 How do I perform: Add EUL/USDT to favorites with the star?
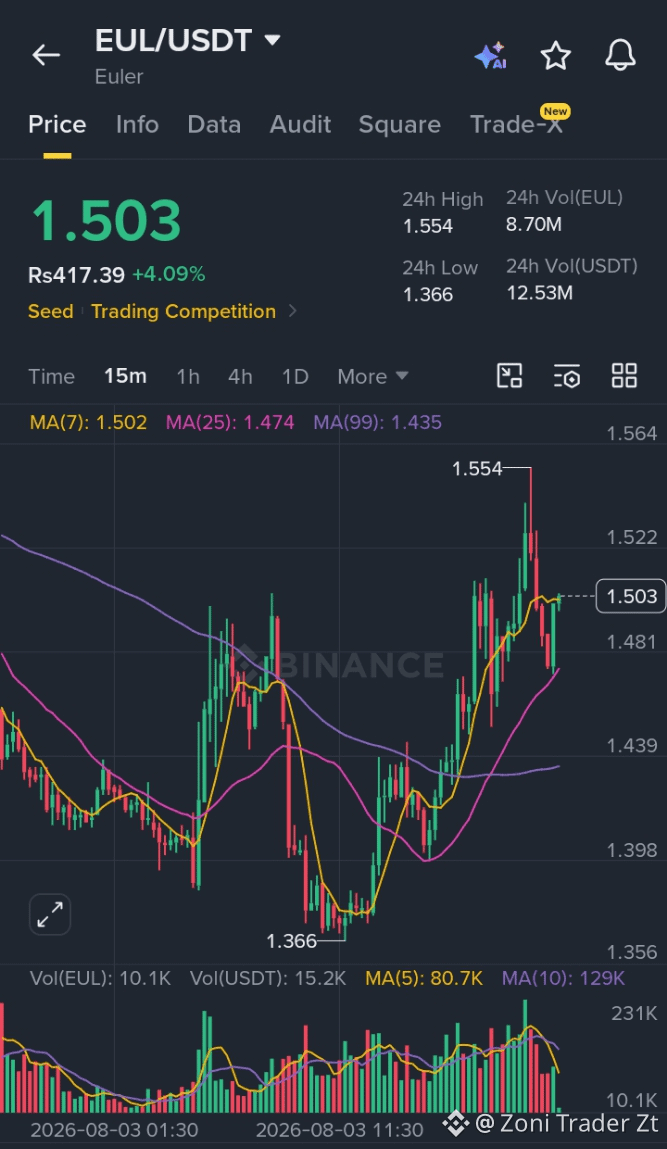coord(556,56)
